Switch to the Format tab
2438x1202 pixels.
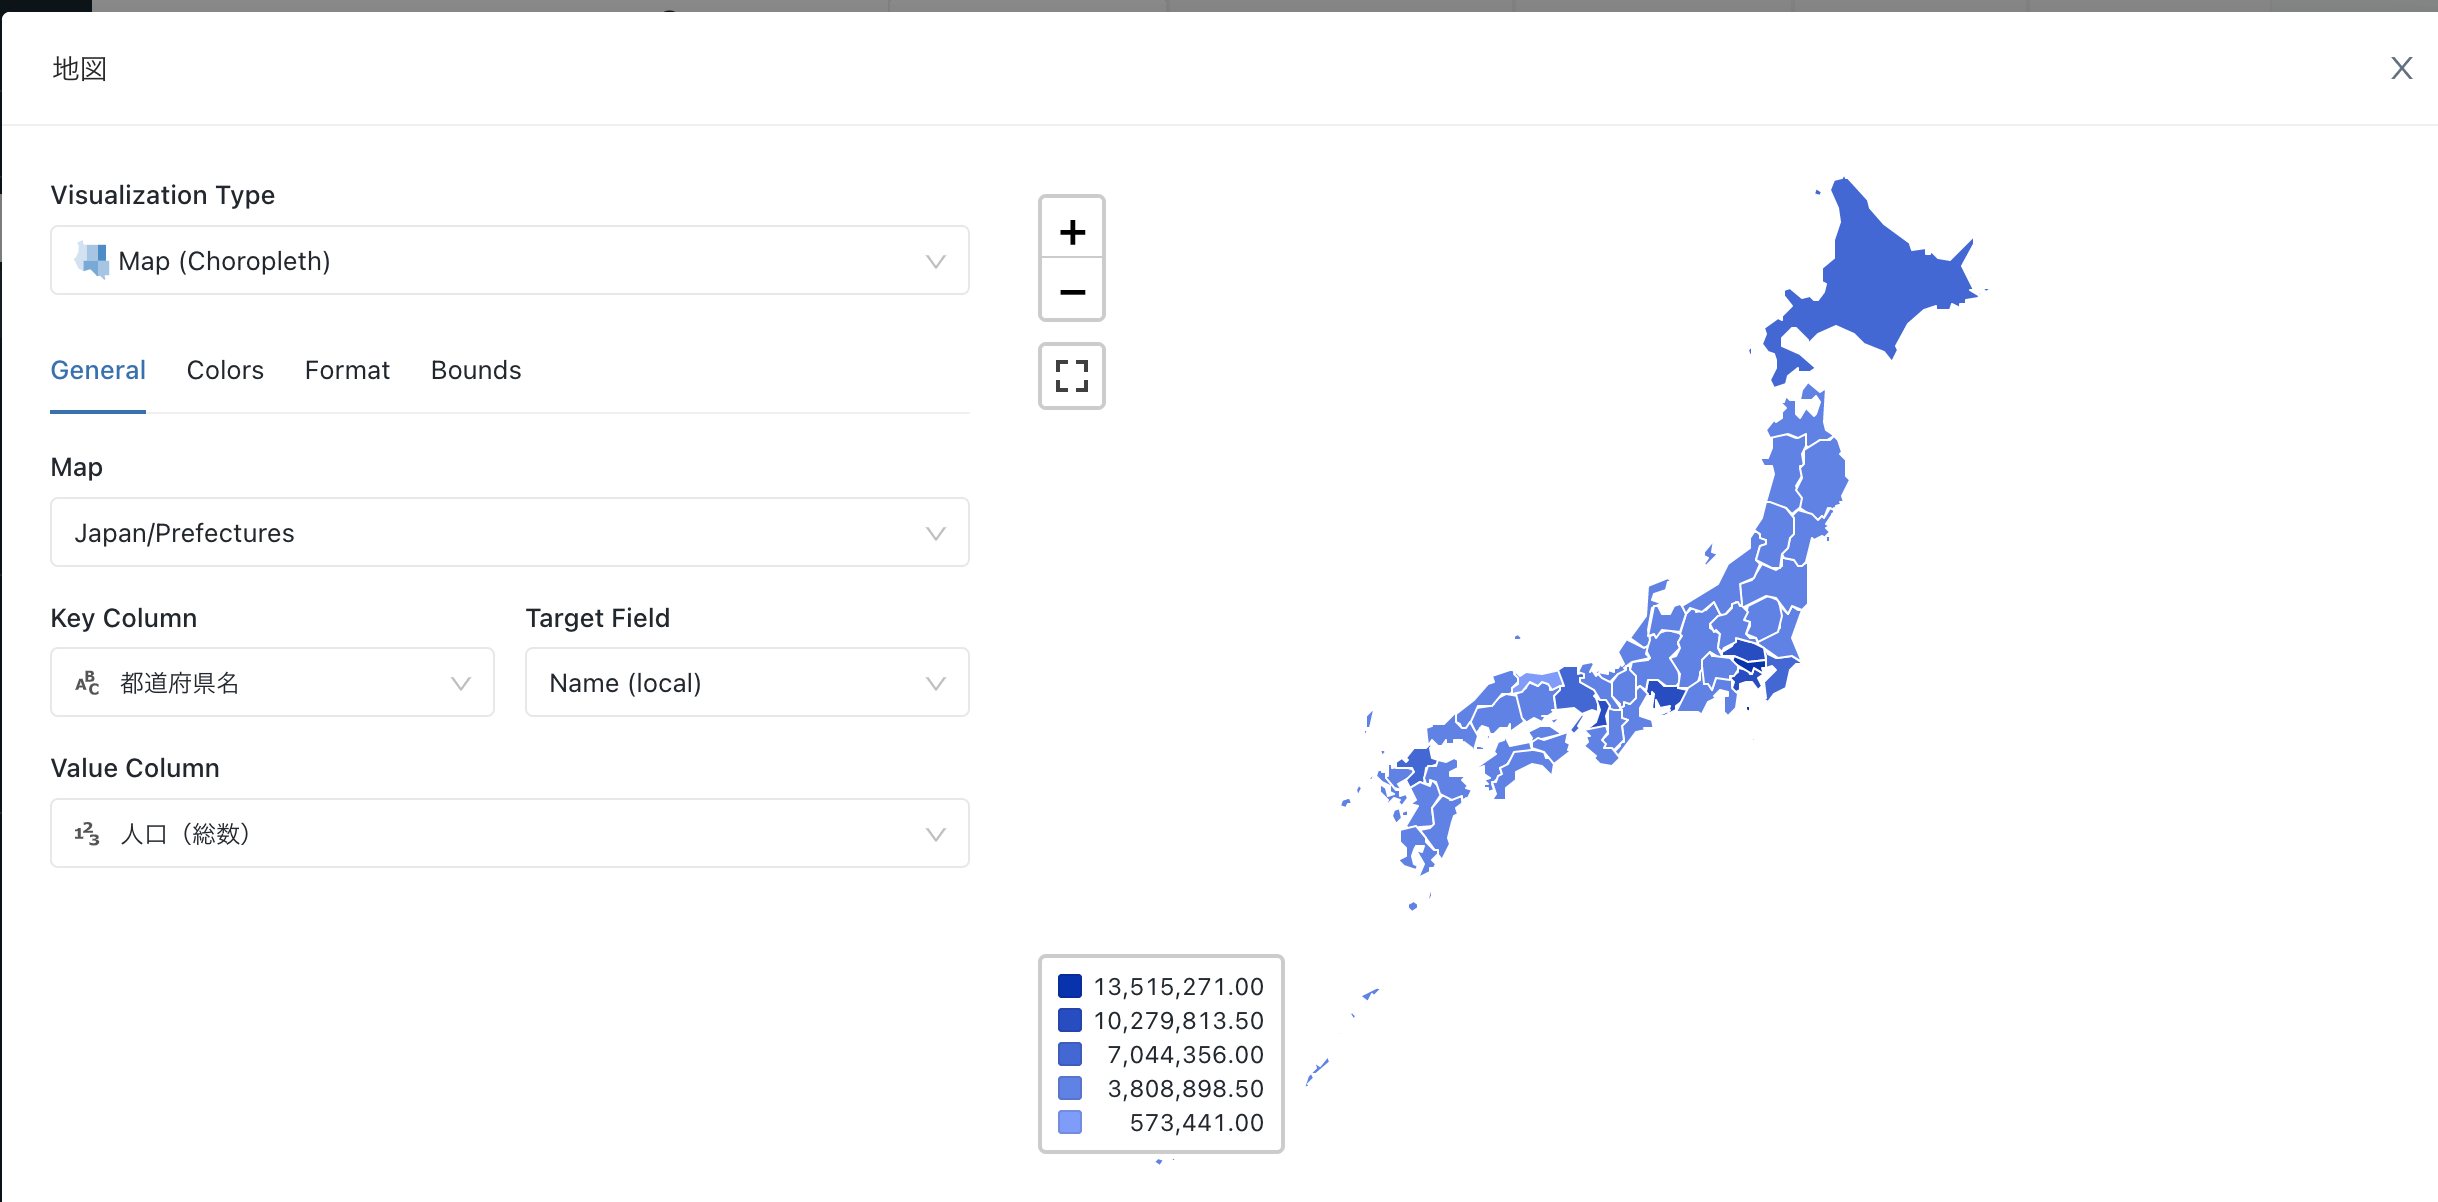click(347, 370)
